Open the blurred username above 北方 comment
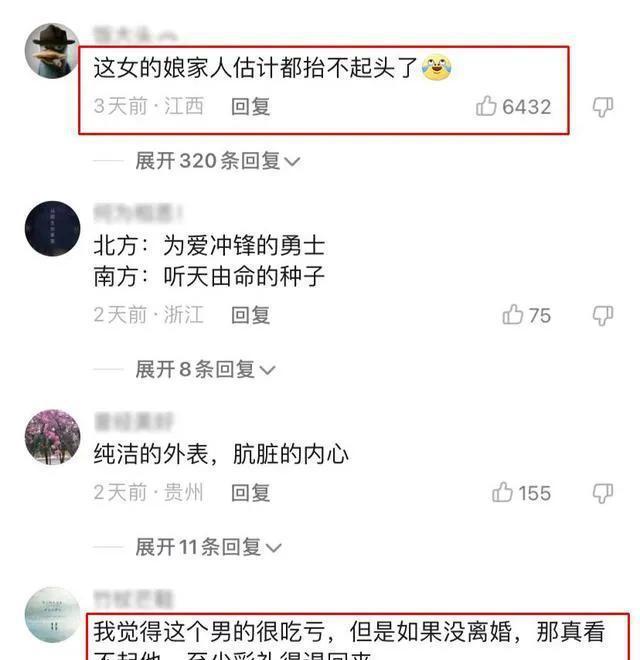This screenshot has width=640, height=660. [x=138, y=213]
